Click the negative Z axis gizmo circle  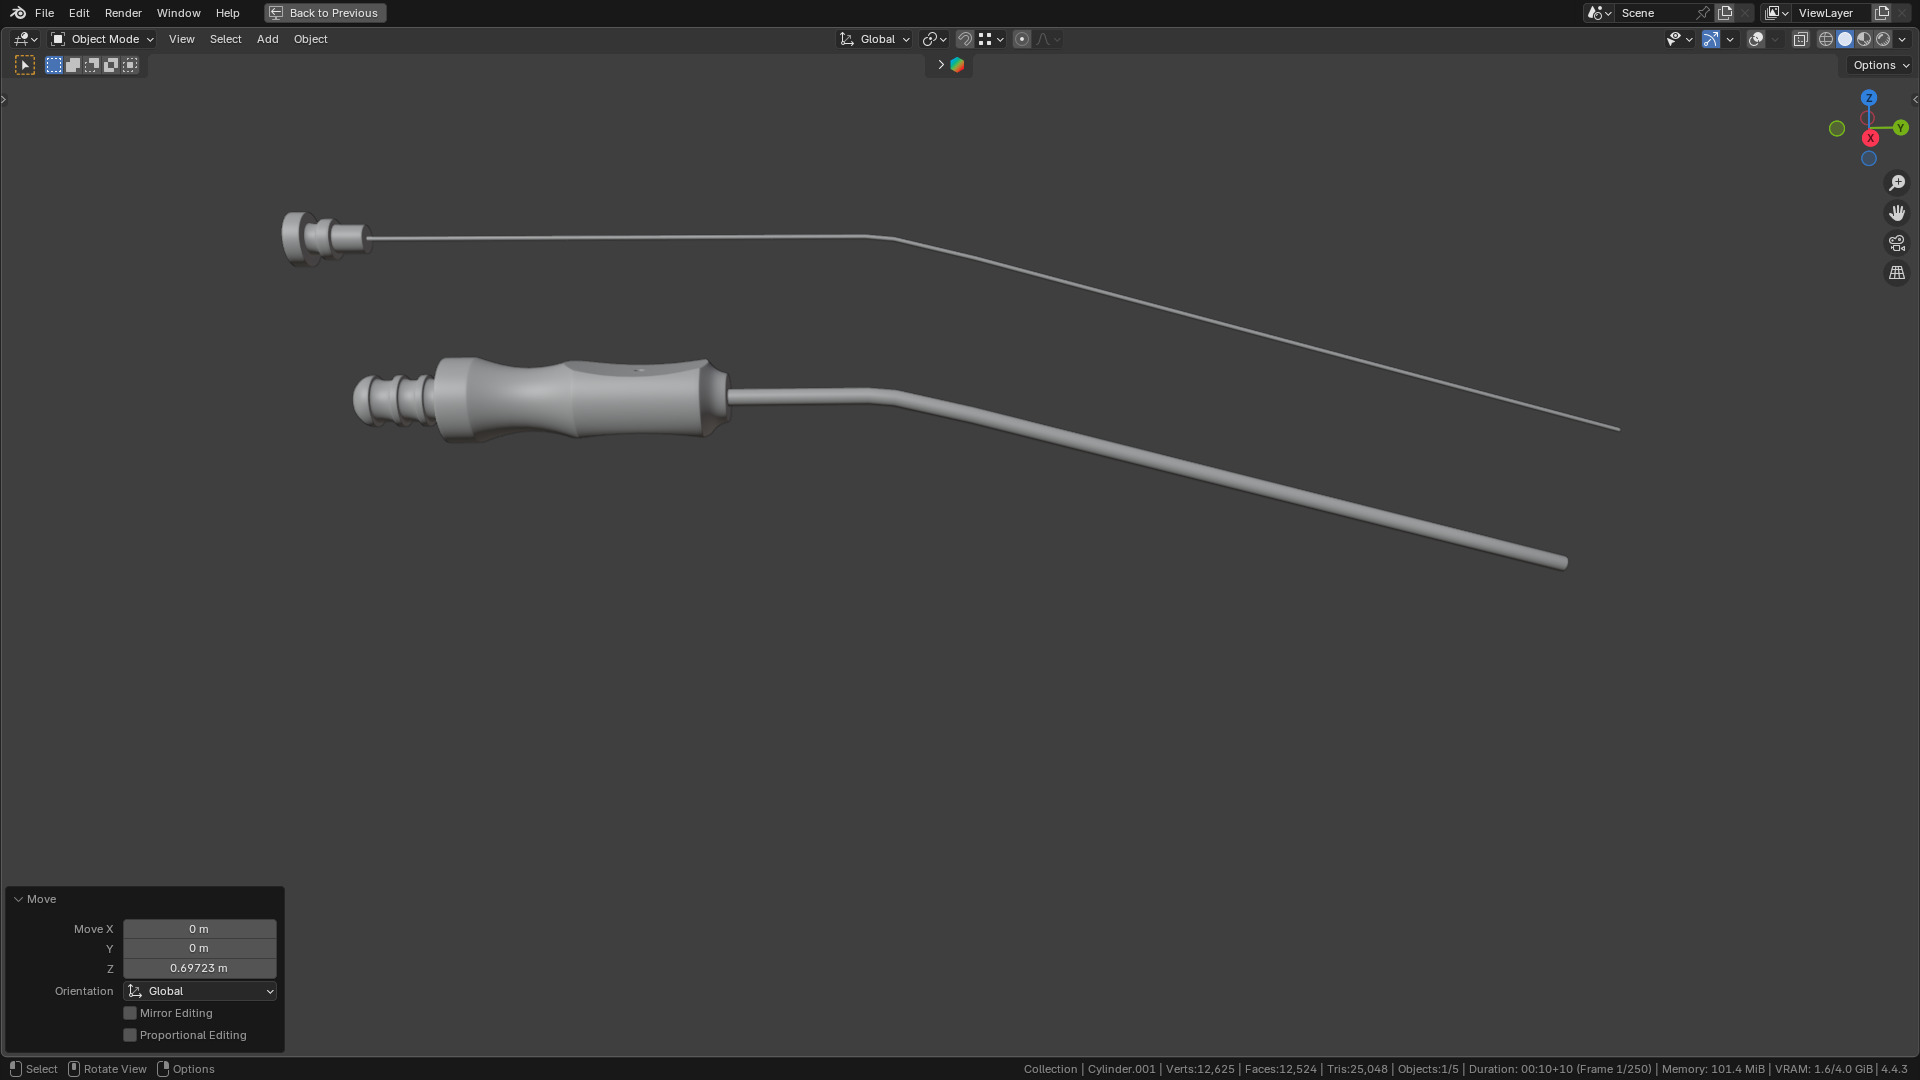(1868, 159)
